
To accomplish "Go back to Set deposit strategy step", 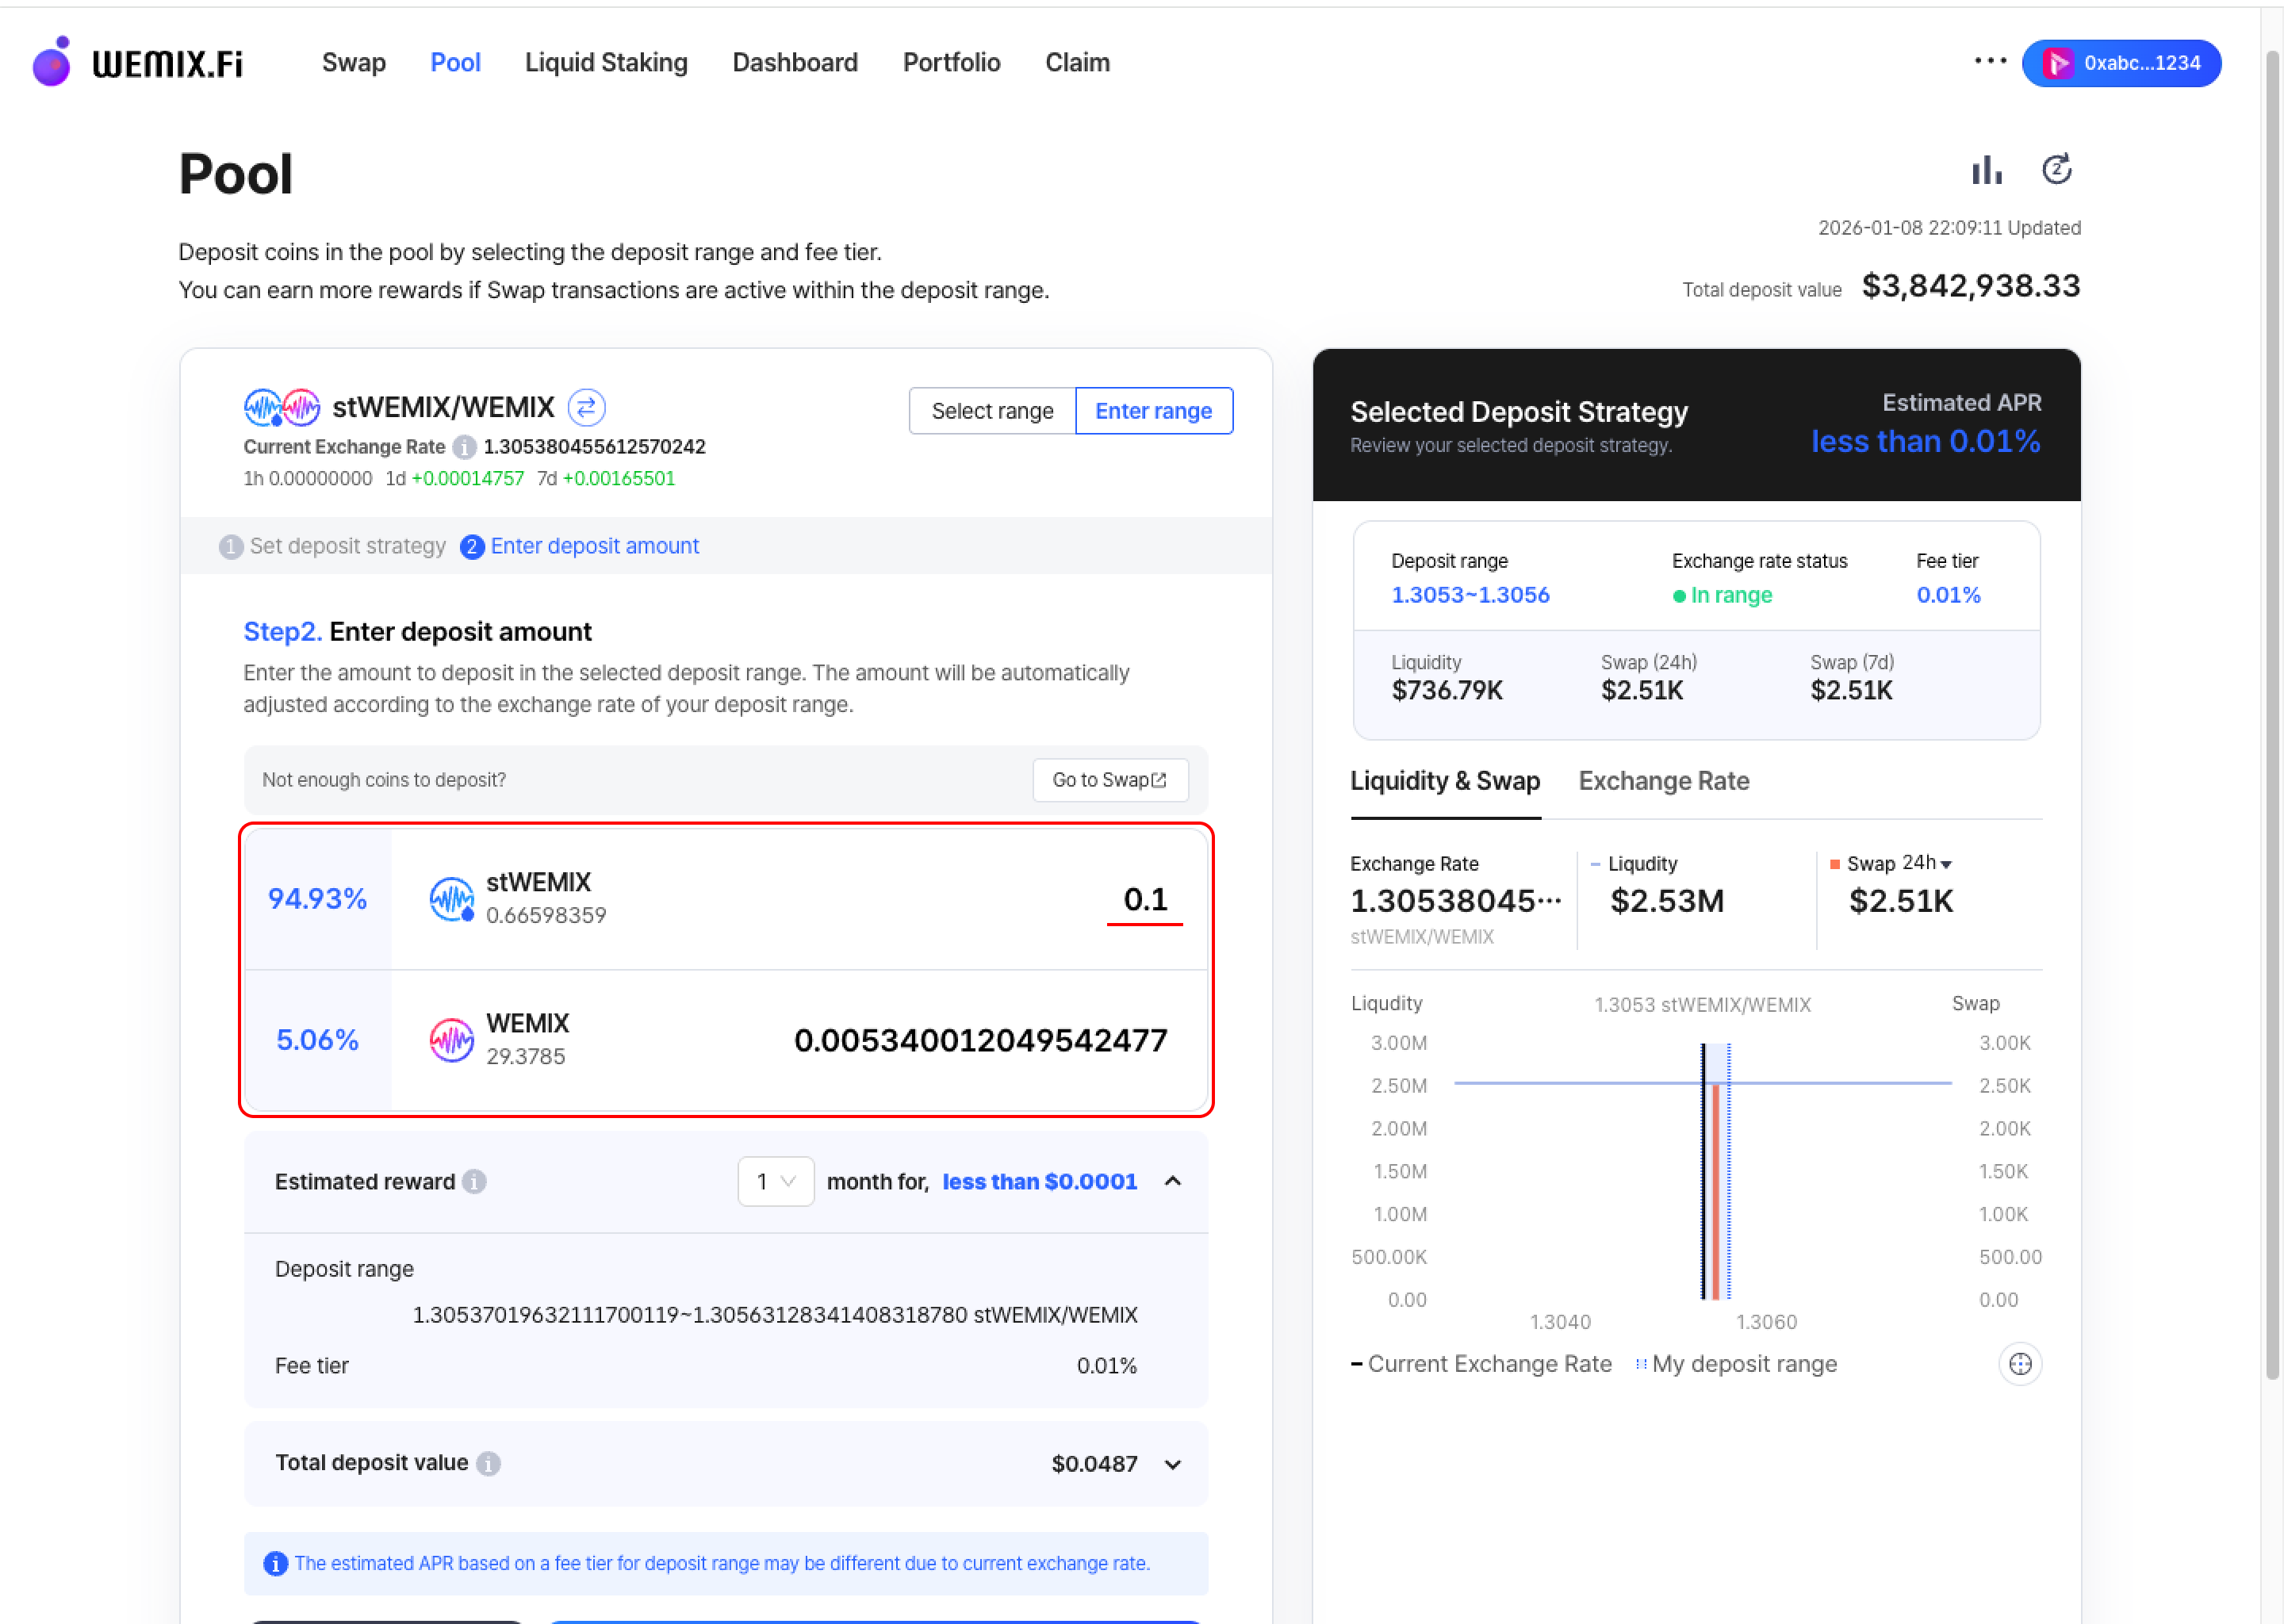I will [x=333, y=546].
